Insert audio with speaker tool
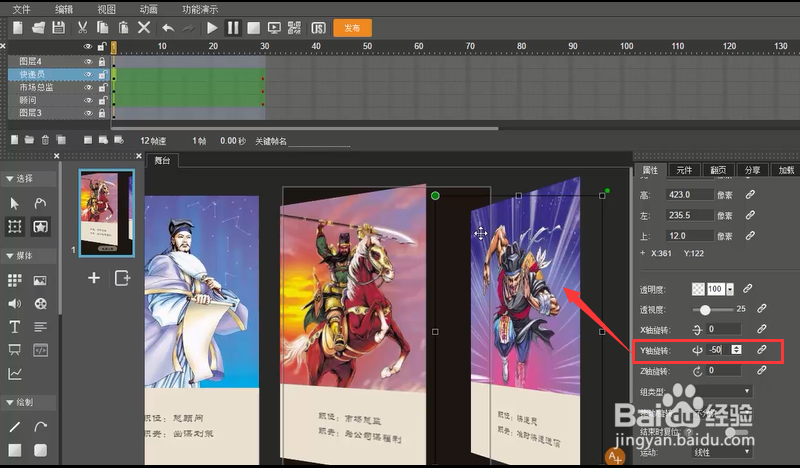 pos(15,304)
